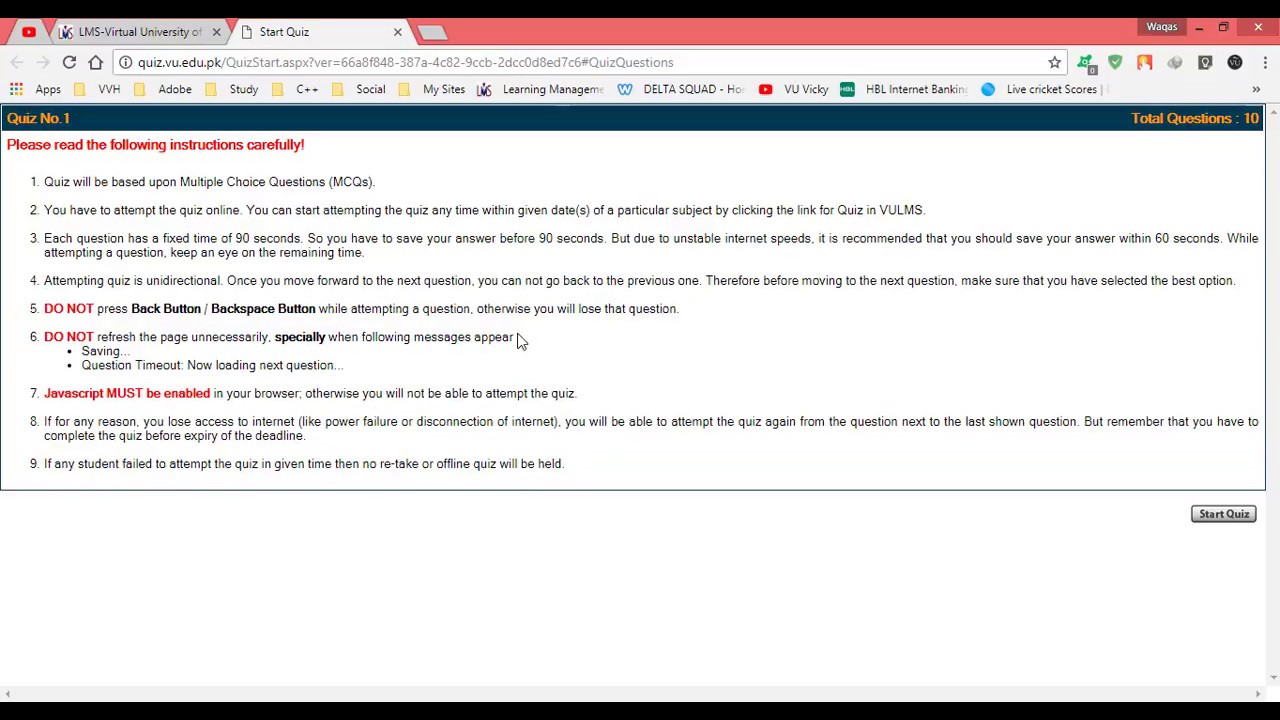Open the black VU extension icon

point(1235,62)
